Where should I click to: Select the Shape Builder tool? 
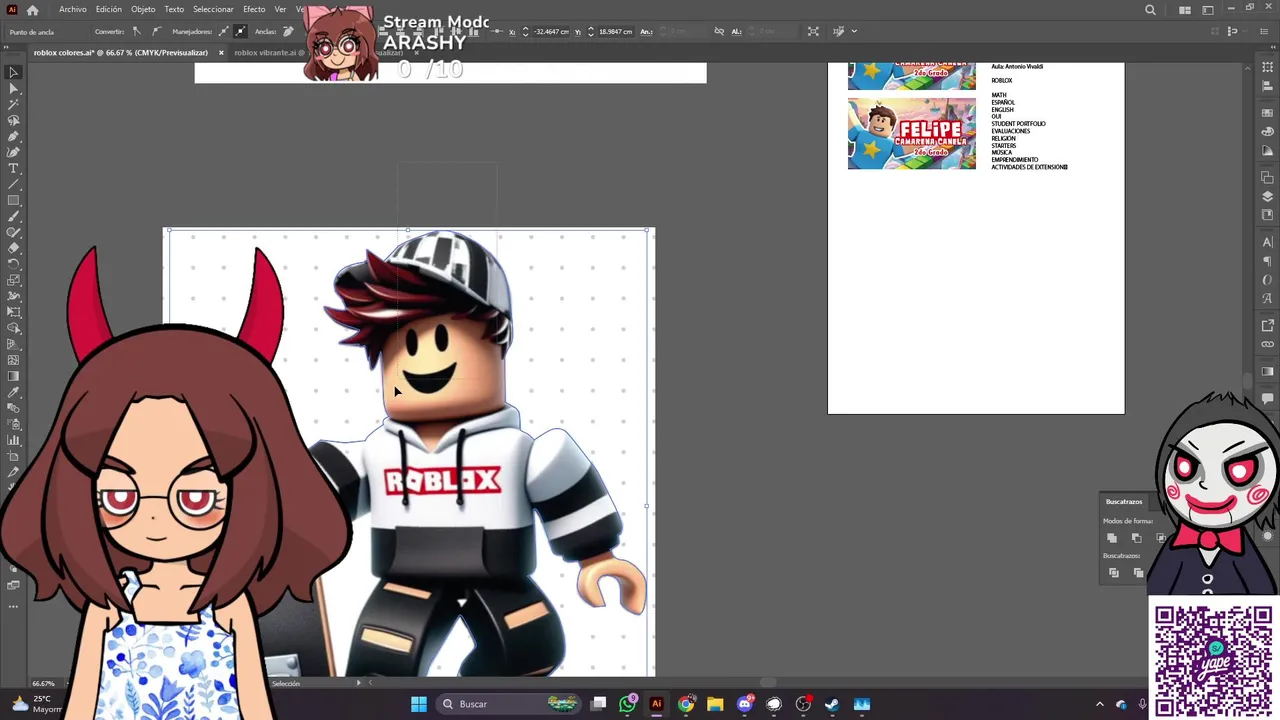coord(14,328)
